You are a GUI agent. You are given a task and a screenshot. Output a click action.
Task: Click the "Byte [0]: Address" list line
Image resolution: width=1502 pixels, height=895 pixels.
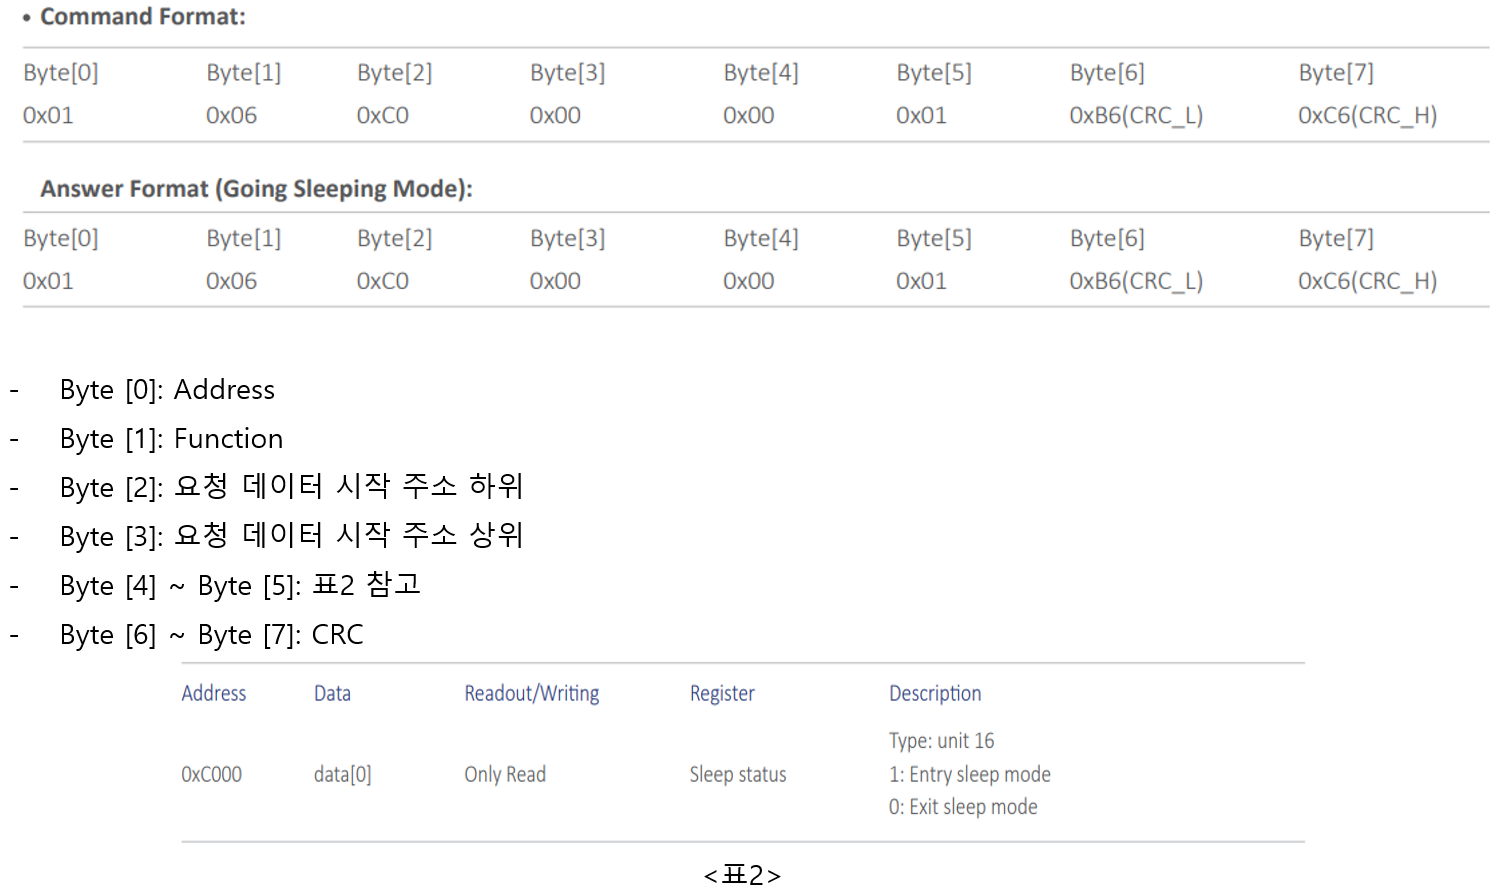tap(167, 390)
